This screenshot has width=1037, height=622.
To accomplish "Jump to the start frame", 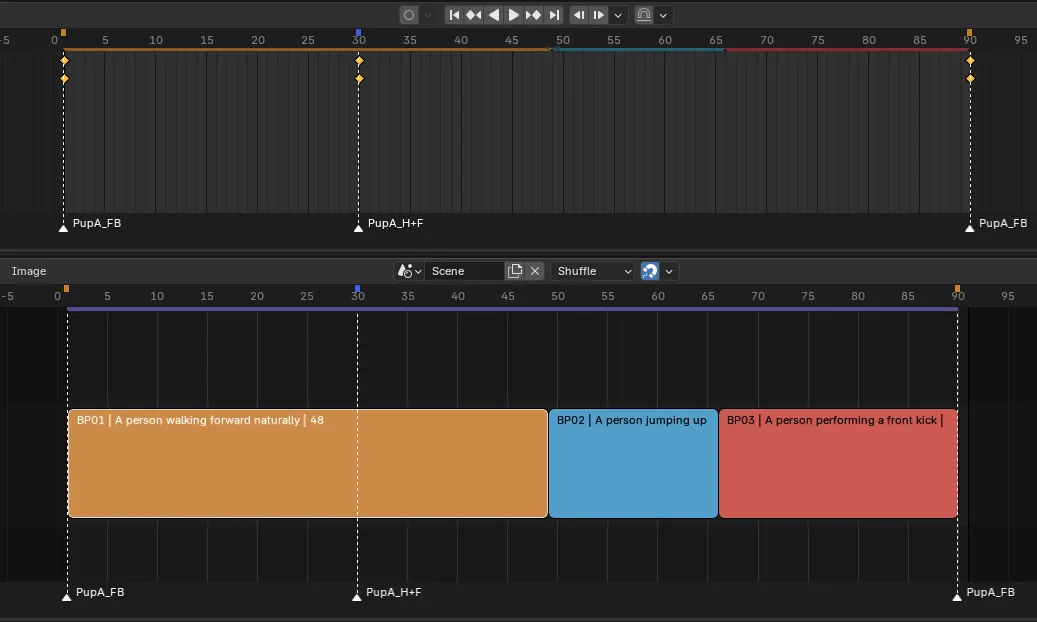I will pos(454,15).
